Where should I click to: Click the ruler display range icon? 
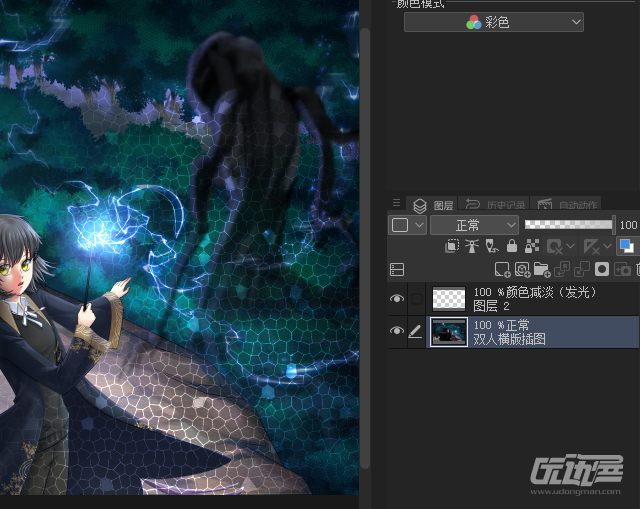pyautogui.click(x=591, y=247)
